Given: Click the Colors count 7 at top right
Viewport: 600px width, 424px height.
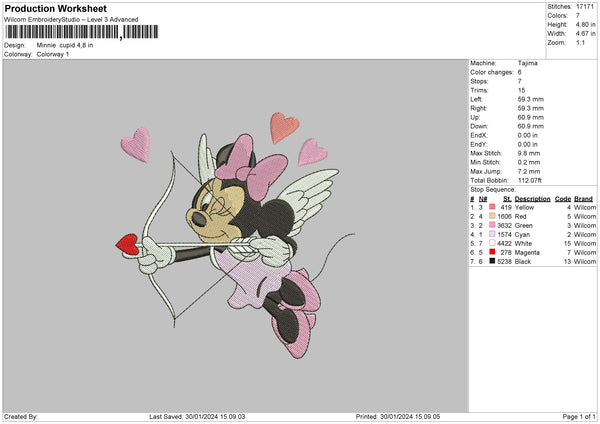Looking at the screenshot, I should 578,16.
